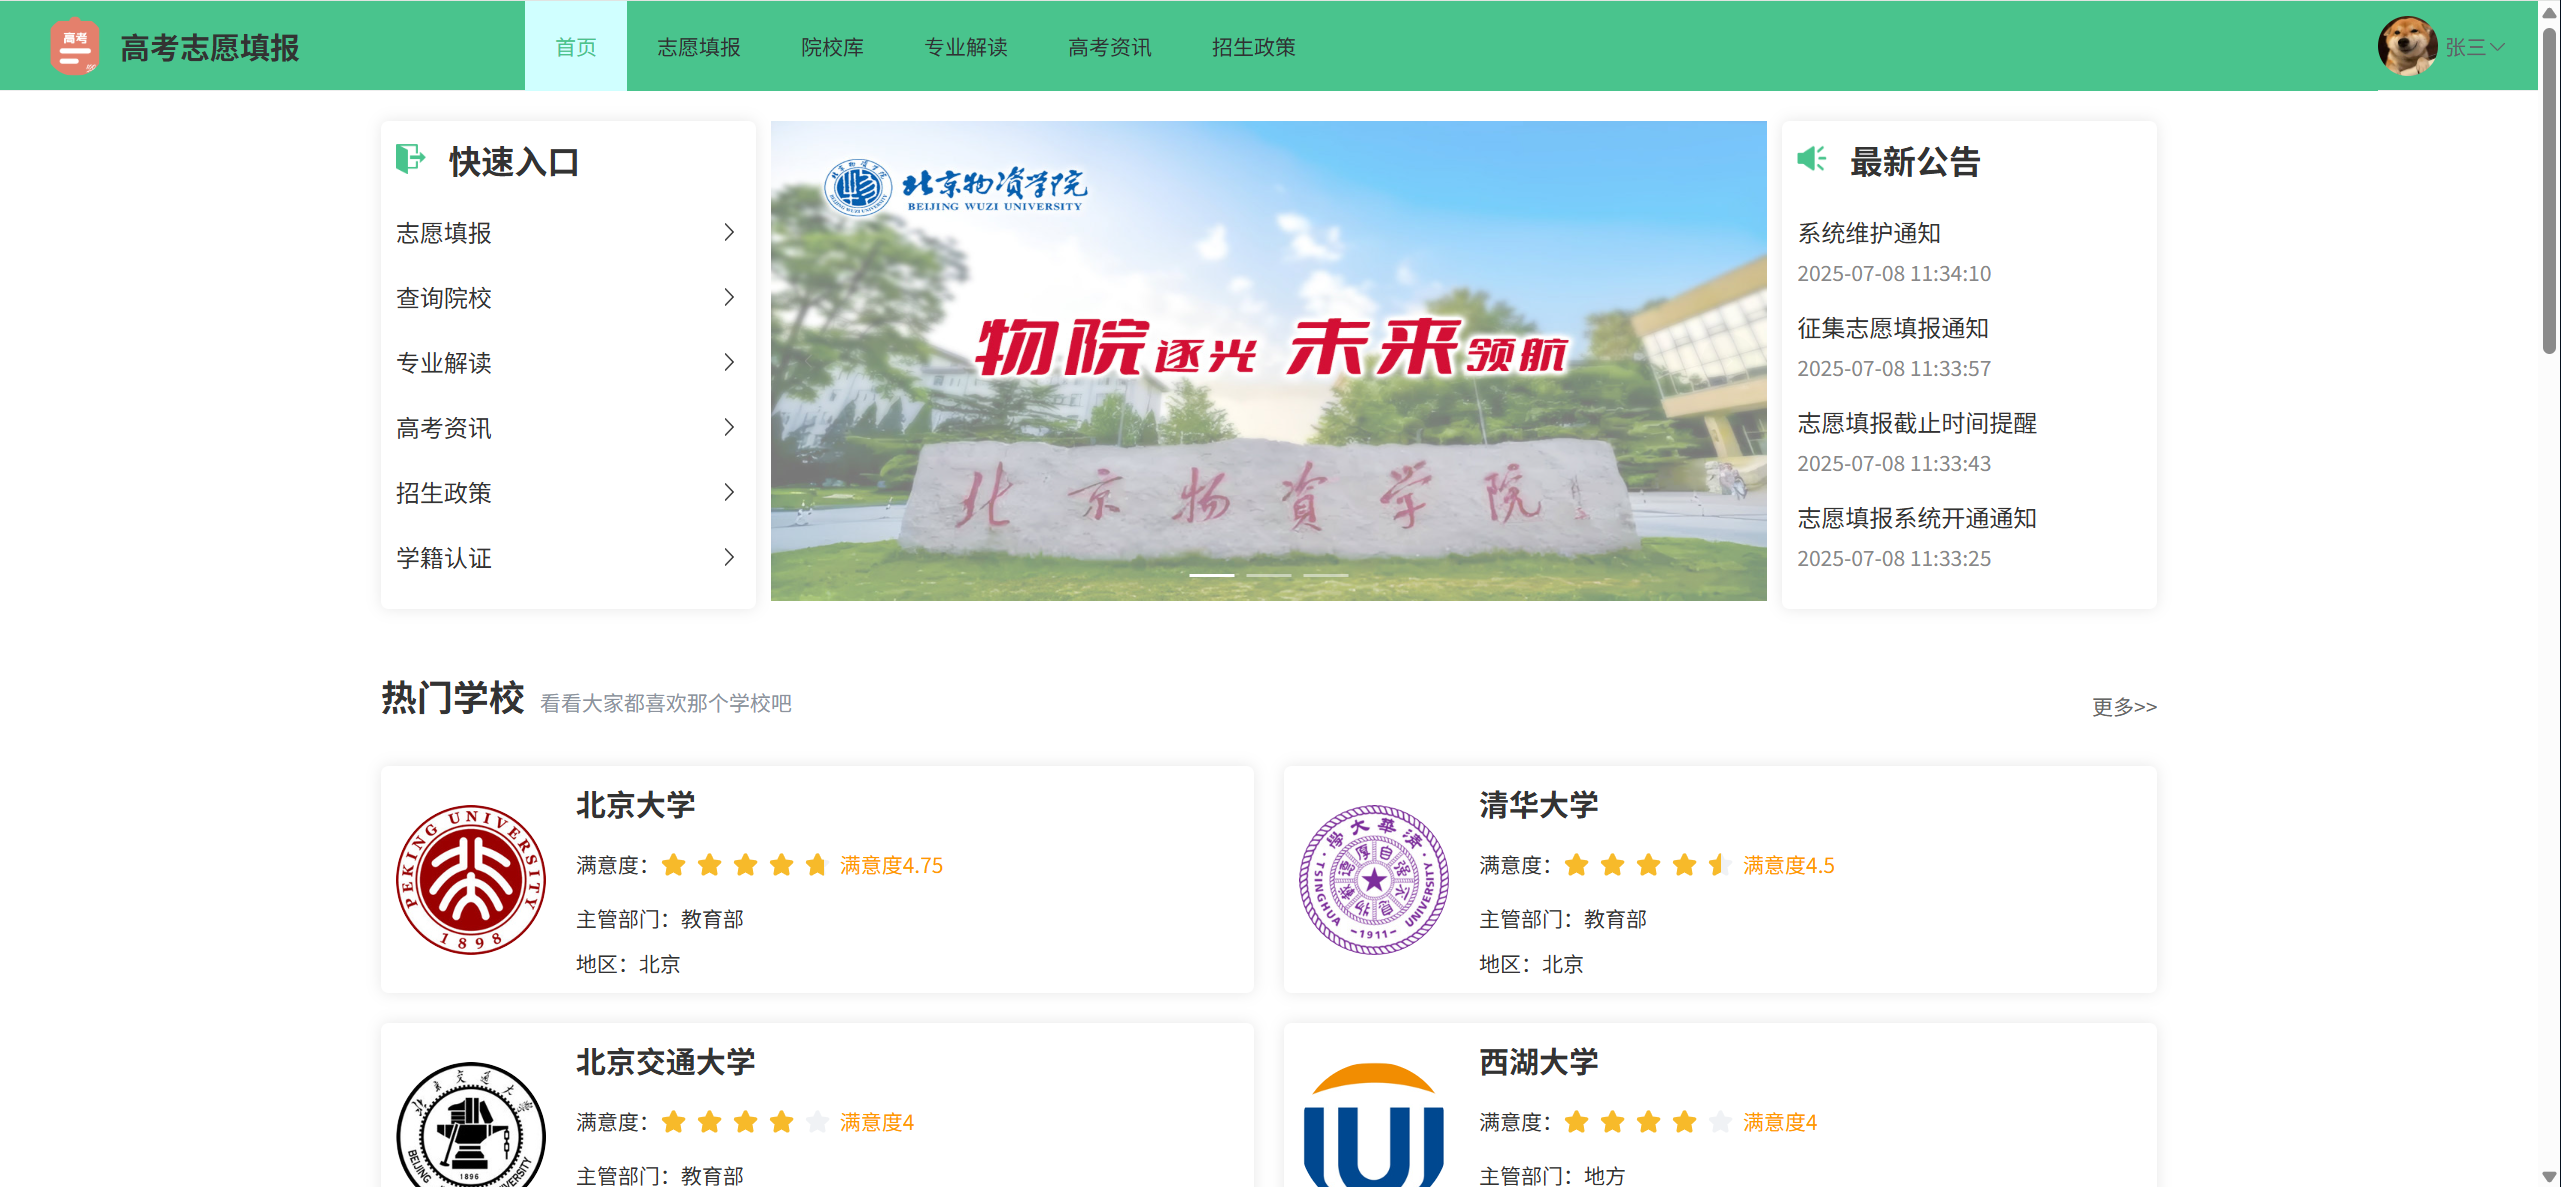2561x1187 pixels.
Task: Open the 招生政策 navigation tab
Action: tap(1253, 47)
